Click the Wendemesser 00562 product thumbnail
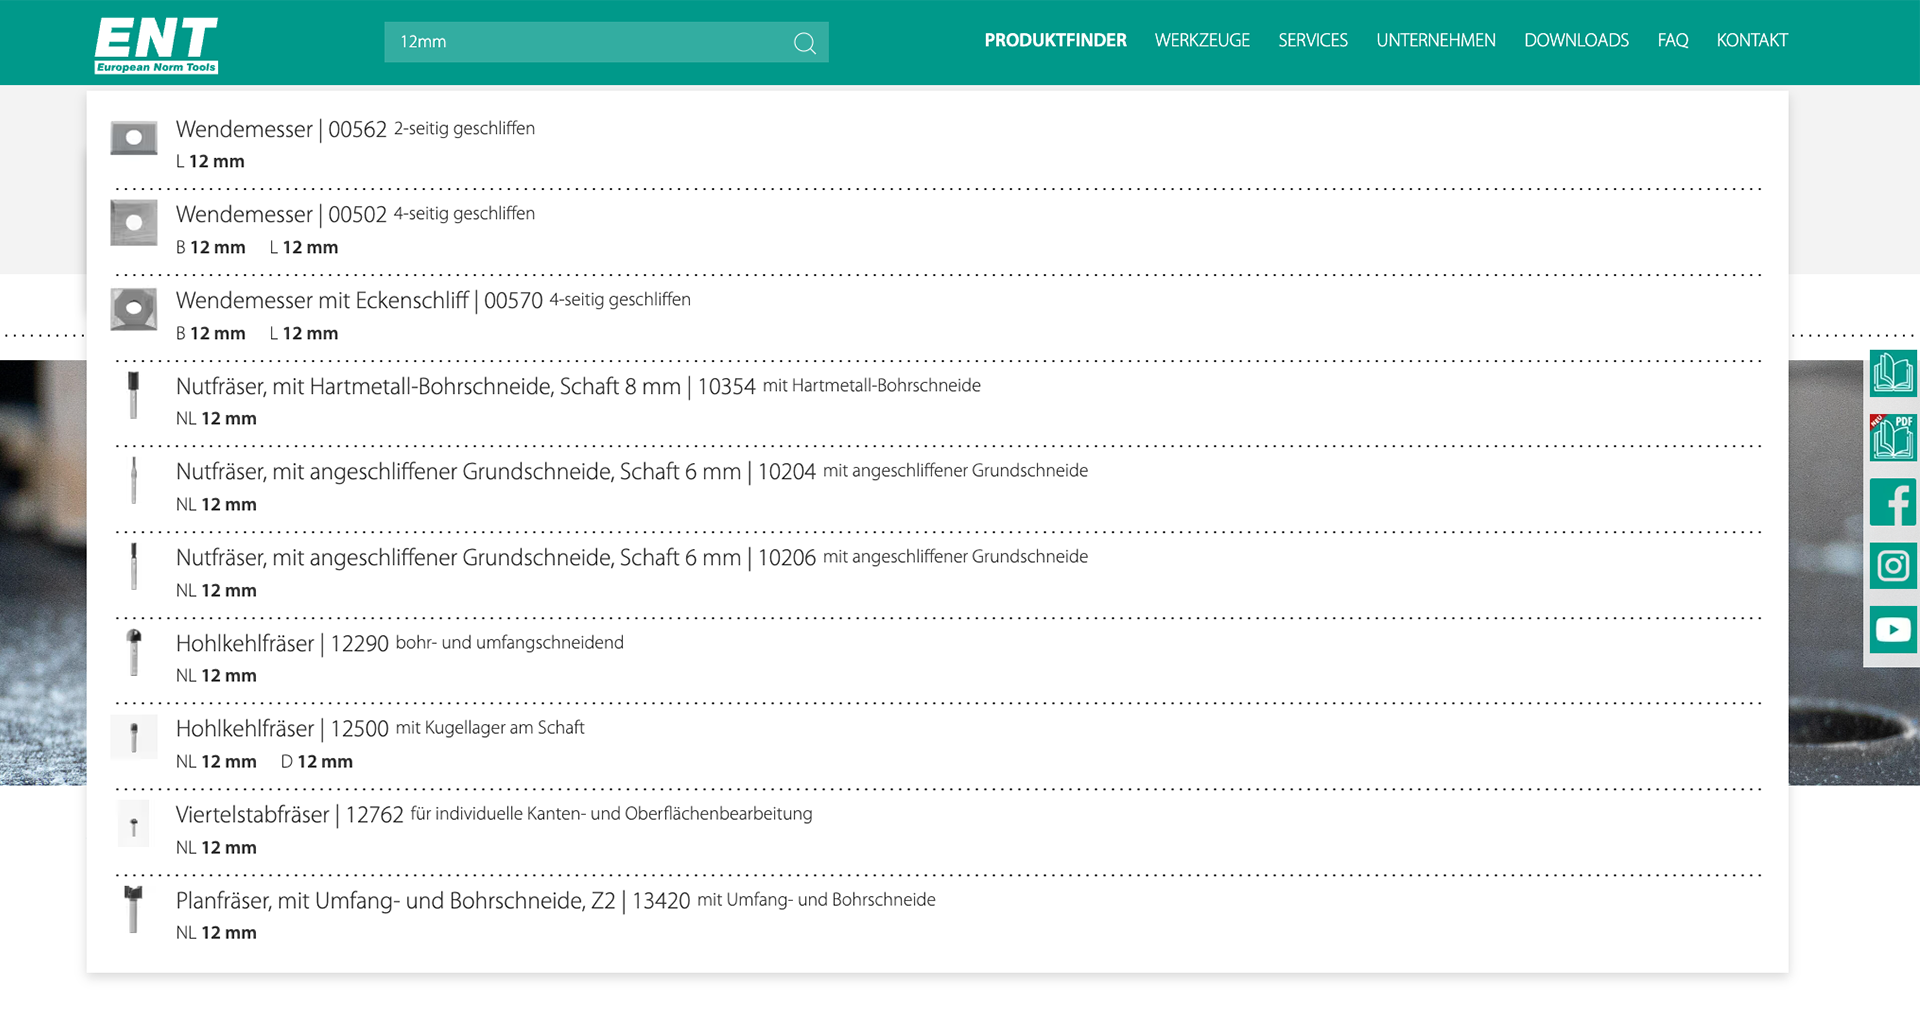The height and width of the screenshot is (1020, 1920). (134, 138)
